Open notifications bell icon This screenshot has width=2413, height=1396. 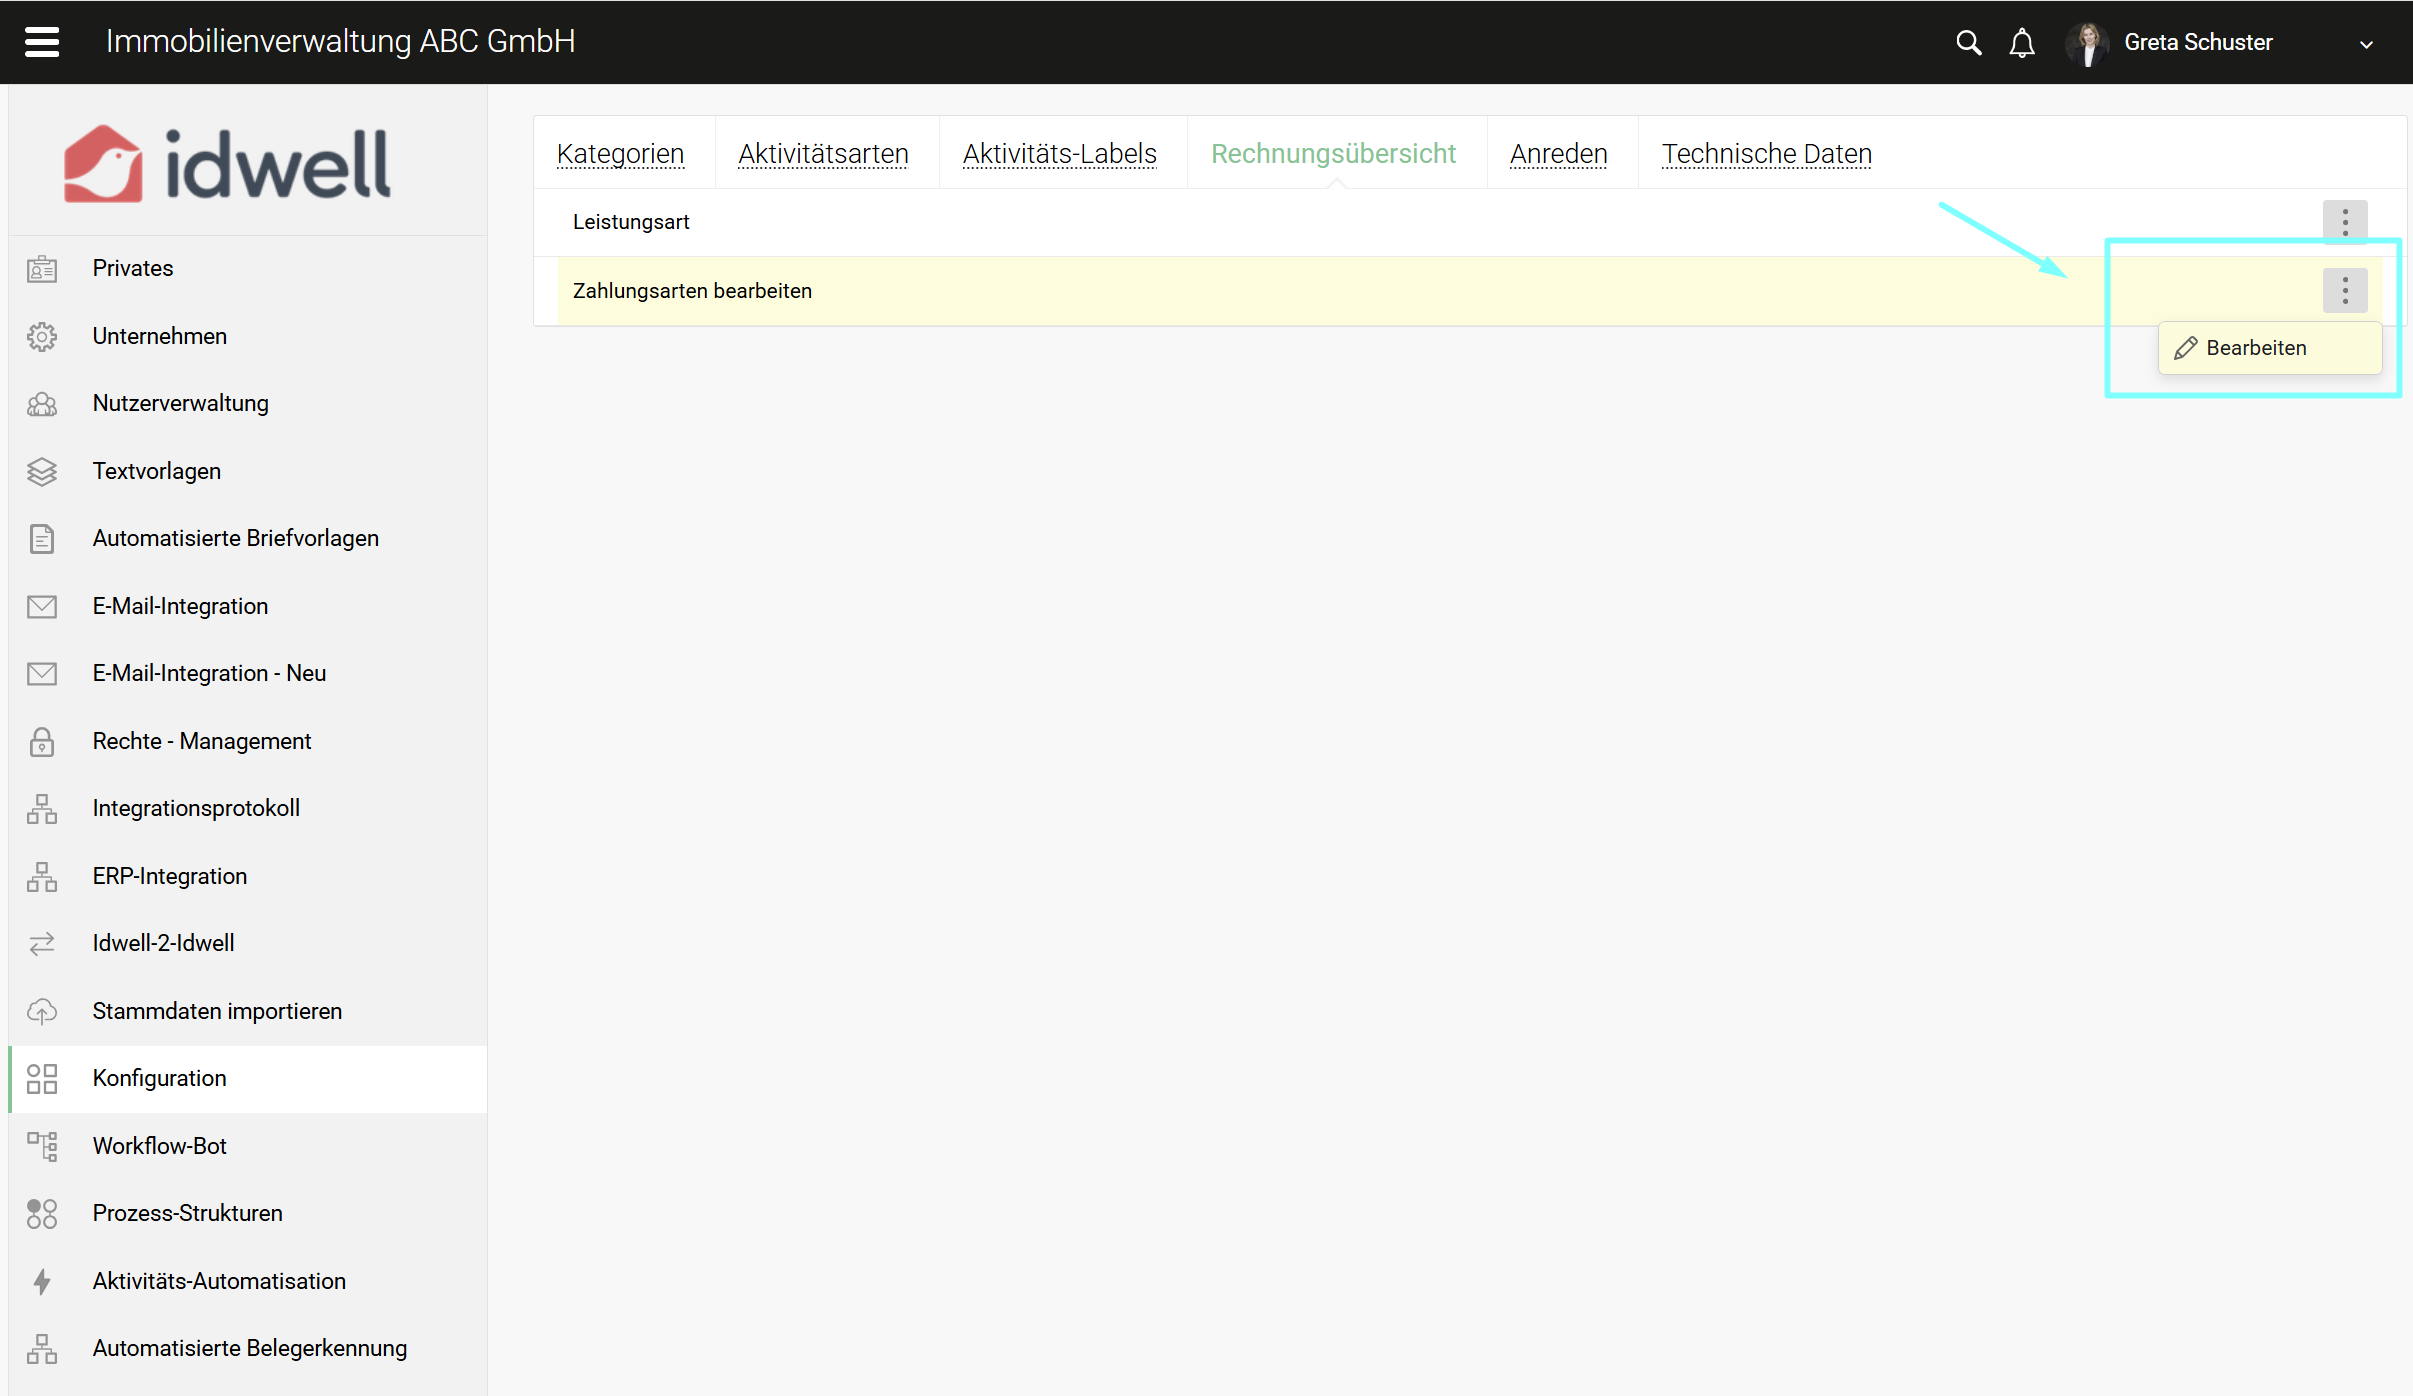(2021, 43)
